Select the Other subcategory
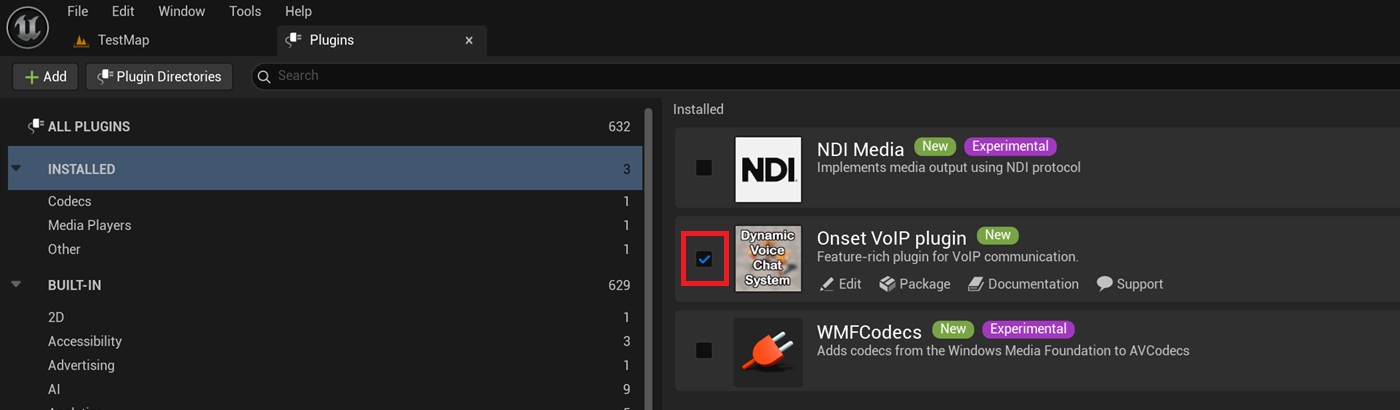 [x=325, y=249]
